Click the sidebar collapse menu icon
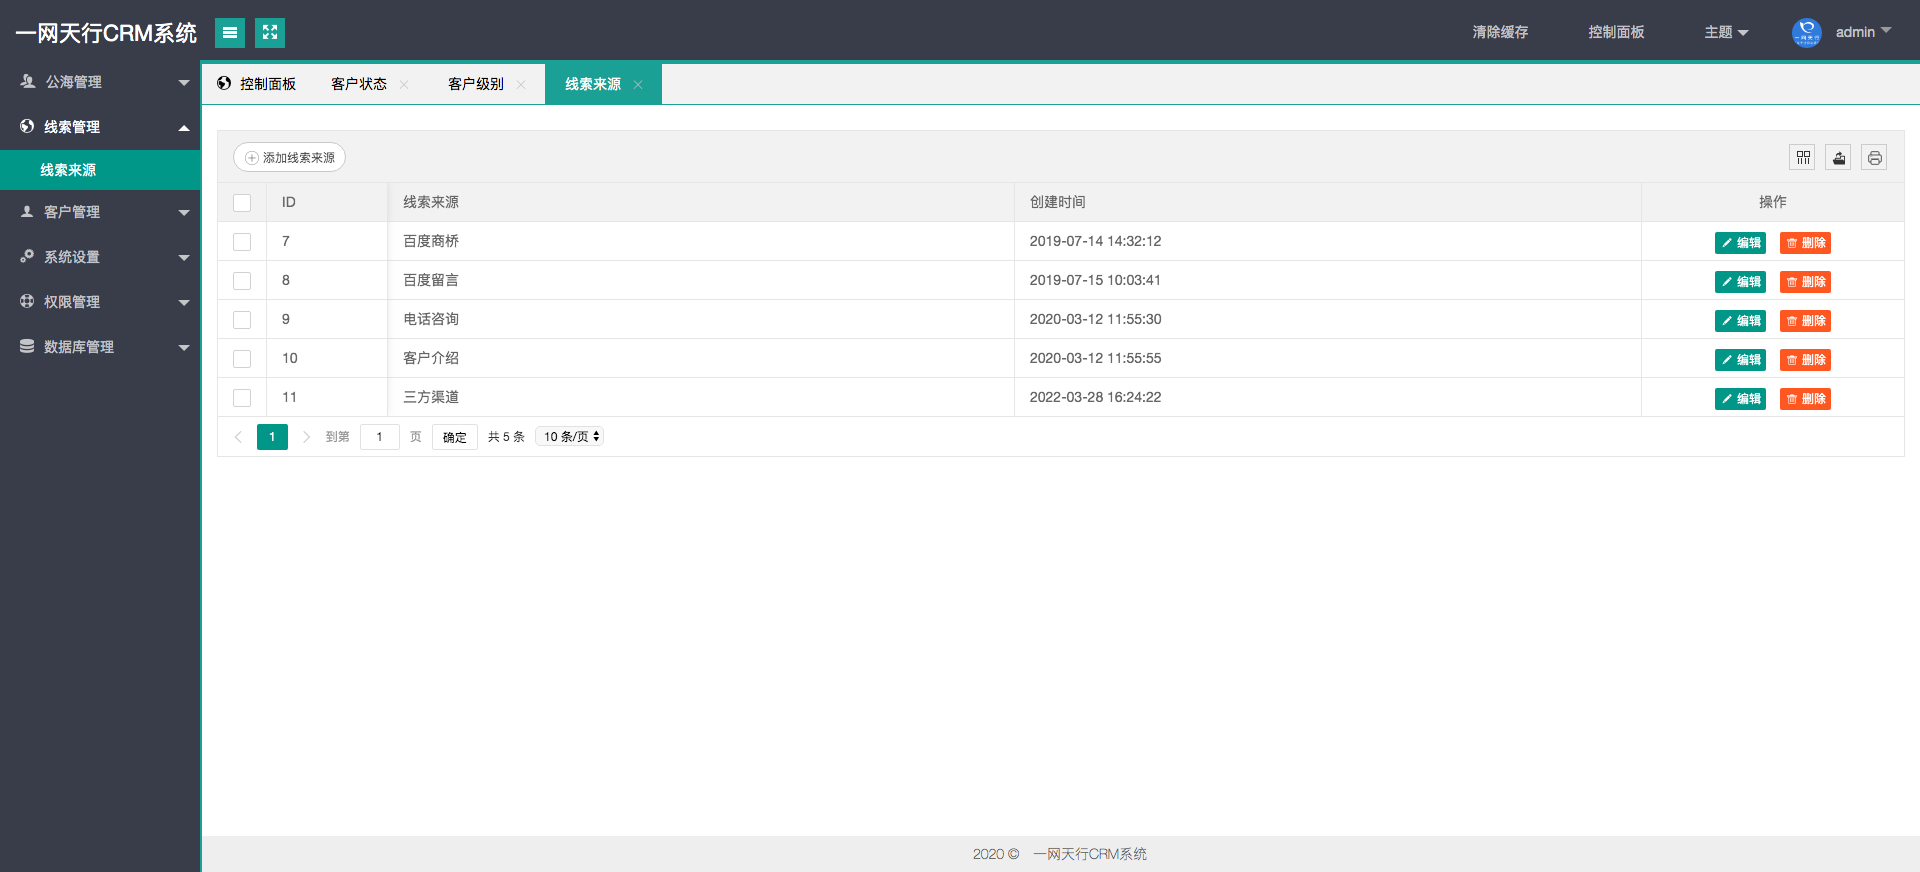This screenshot has width=1920, height=872. (230, 33)
